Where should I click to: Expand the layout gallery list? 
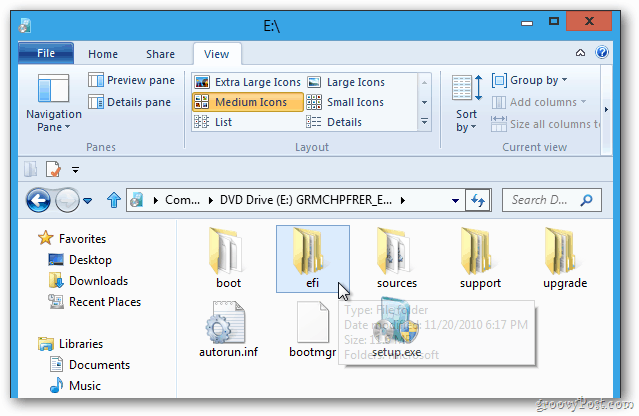pos(424,121)
